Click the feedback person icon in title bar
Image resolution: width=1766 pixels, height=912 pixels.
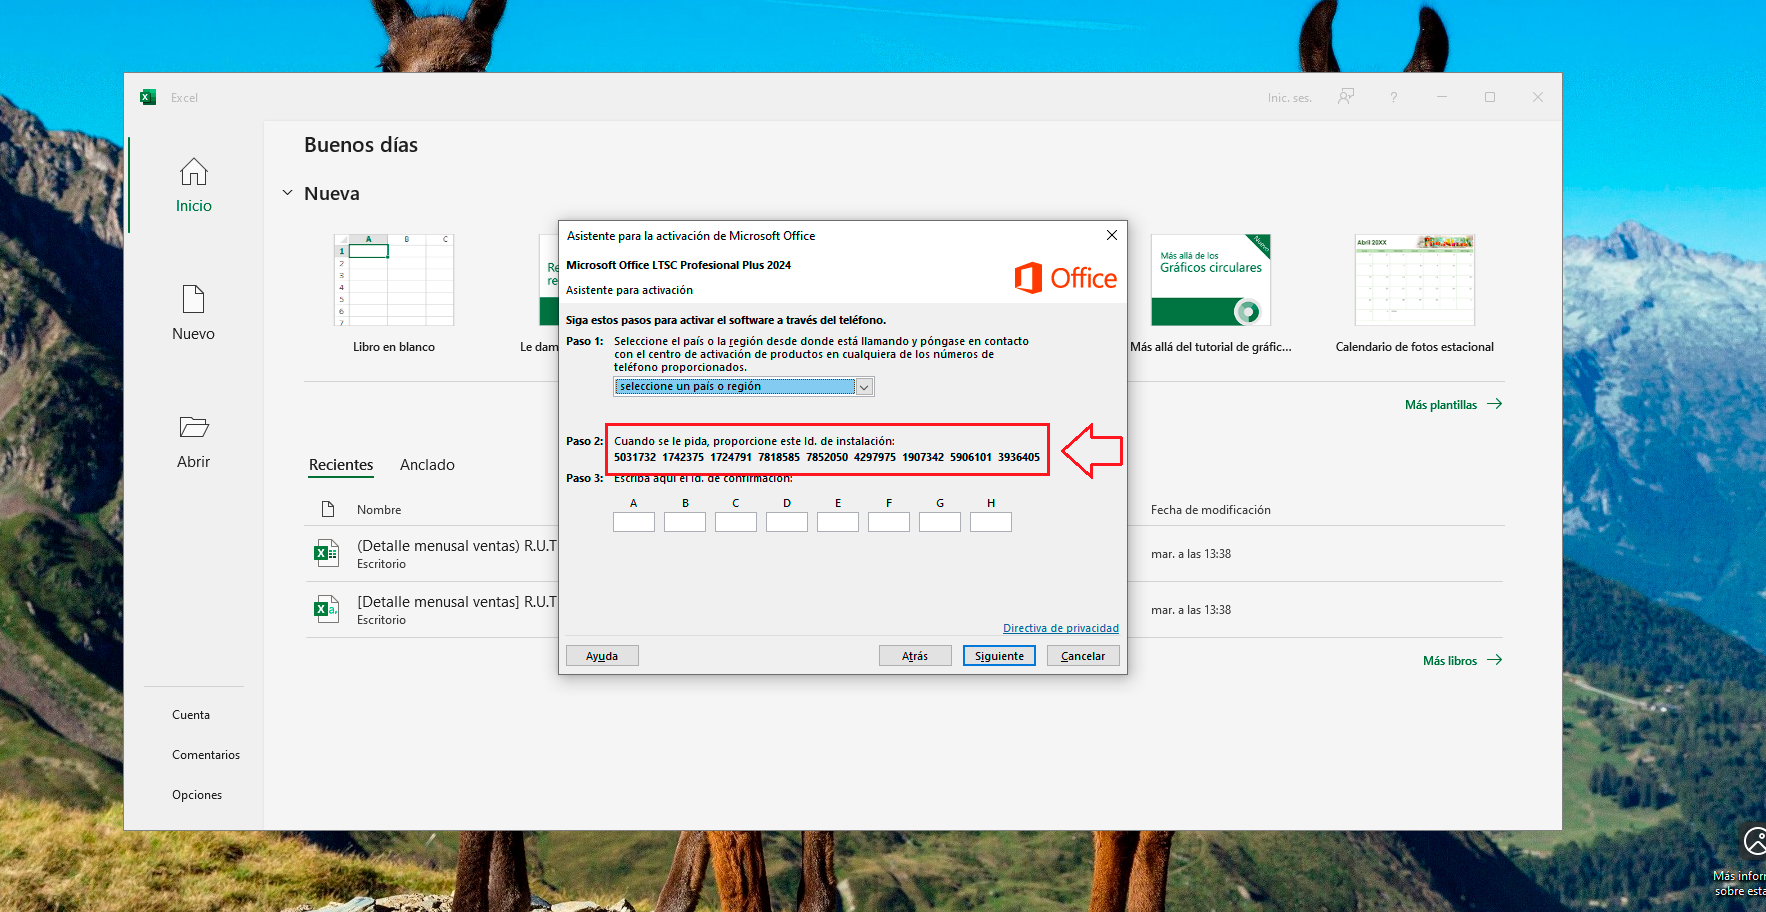1346,97
